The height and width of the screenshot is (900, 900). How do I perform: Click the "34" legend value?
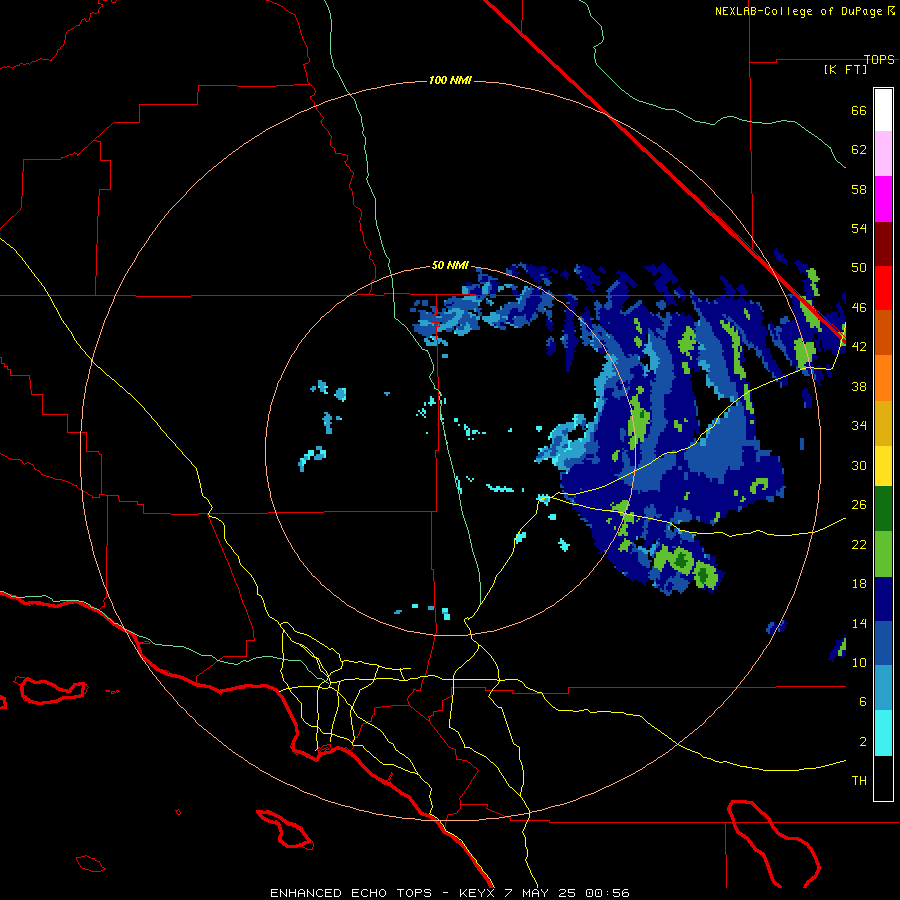coord(859,426)
